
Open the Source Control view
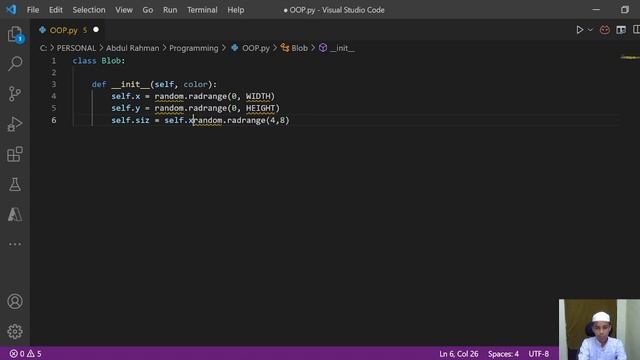click(15, 94)
